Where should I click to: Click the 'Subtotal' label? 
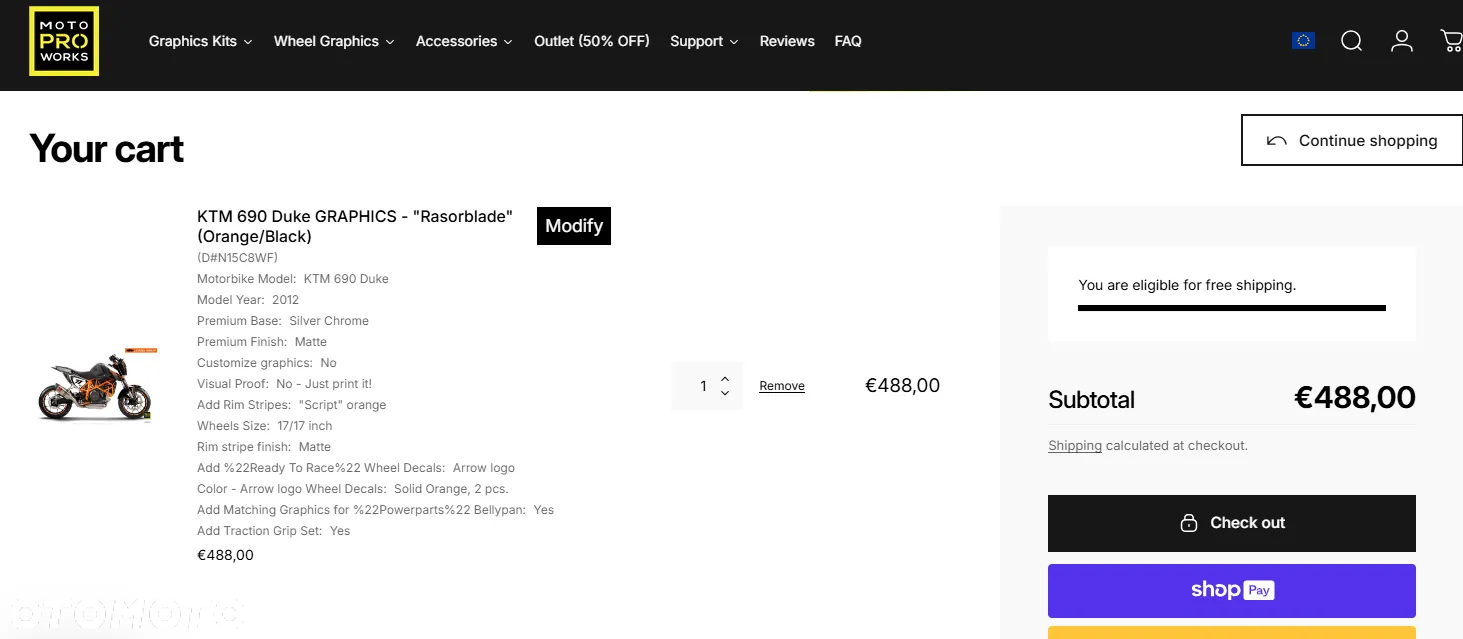[x=1091, y=400]
